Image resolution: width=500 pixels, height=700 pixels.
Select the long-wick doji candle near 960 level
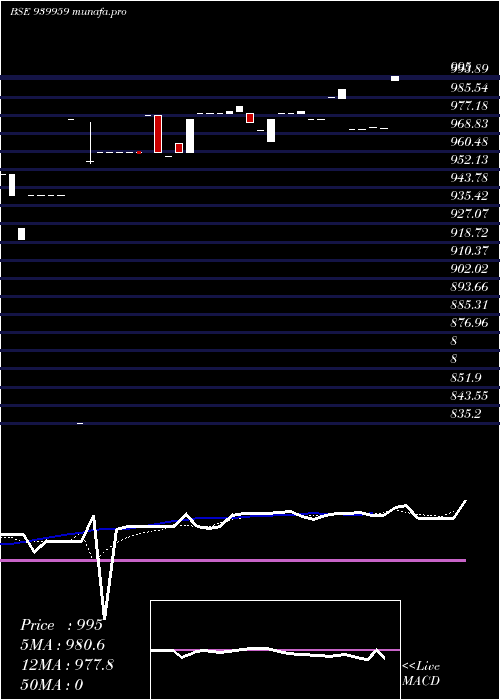coord(91,143)
